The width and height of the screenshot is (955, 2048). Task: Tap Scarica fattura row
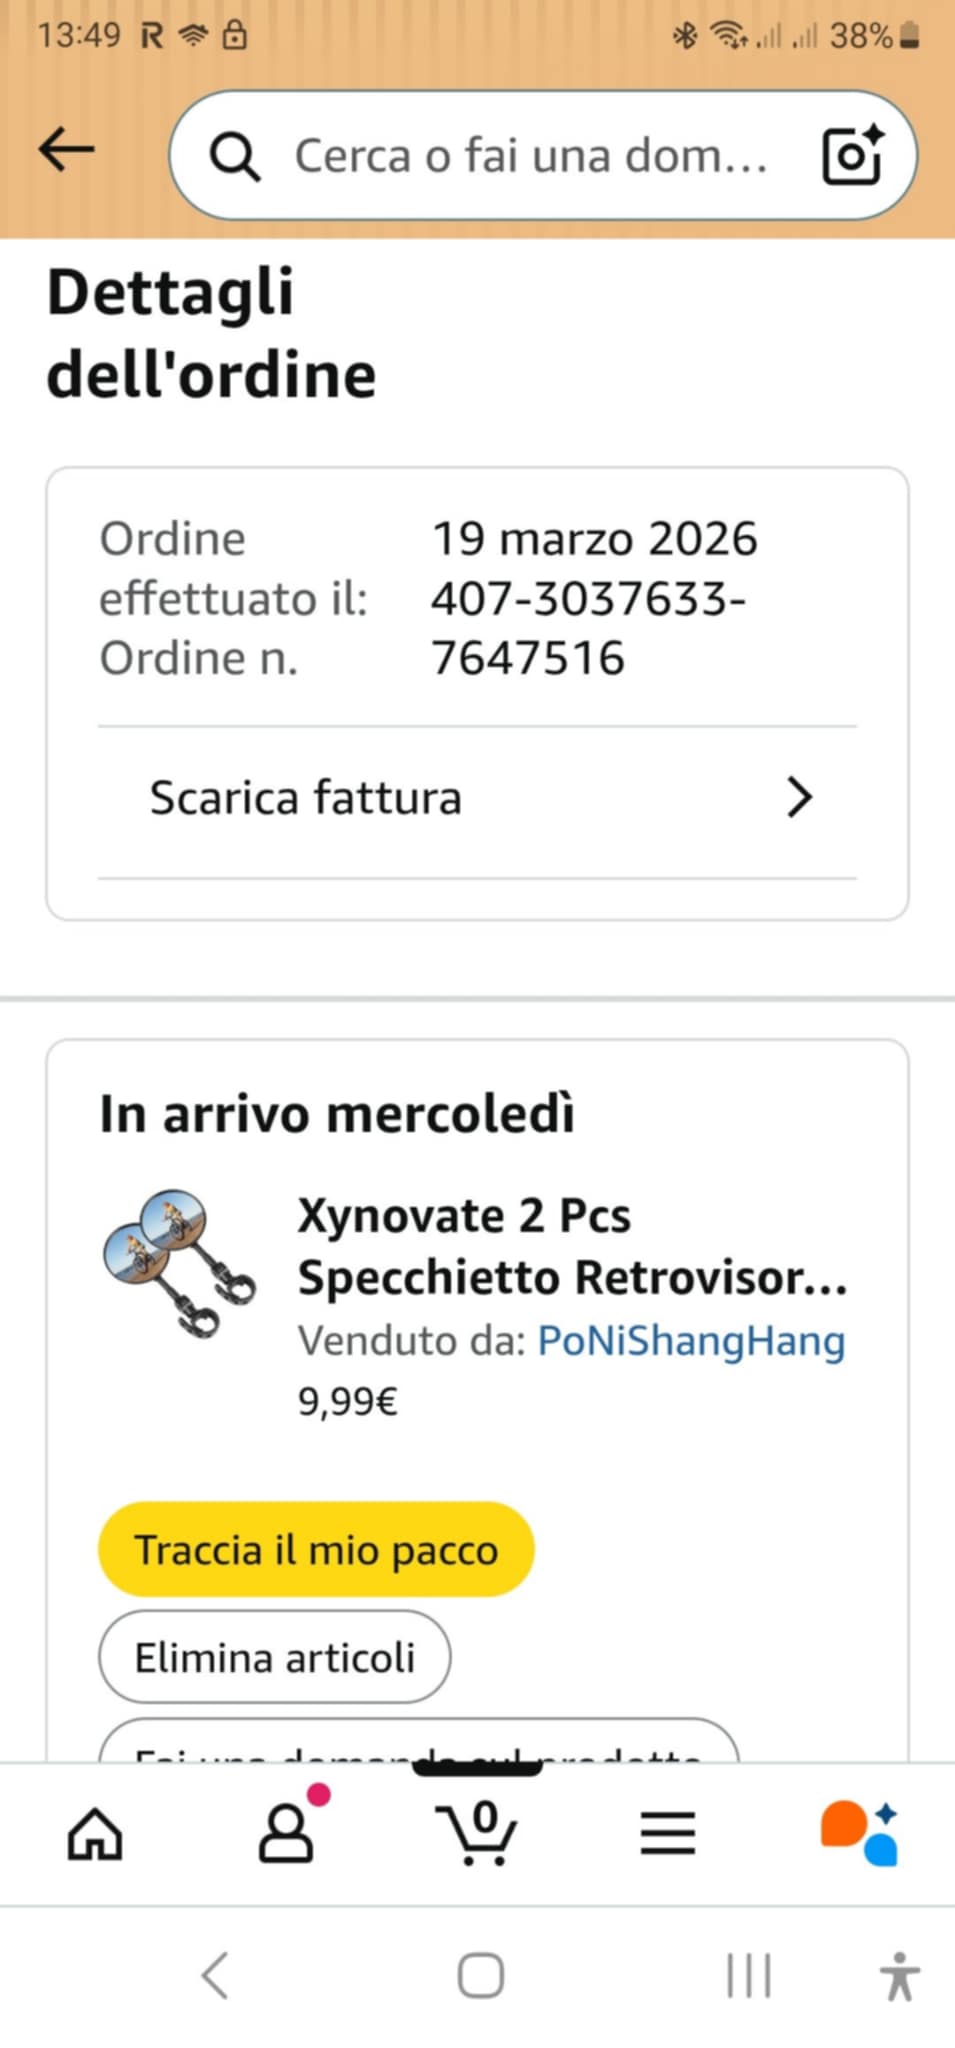tap(400, 799)
